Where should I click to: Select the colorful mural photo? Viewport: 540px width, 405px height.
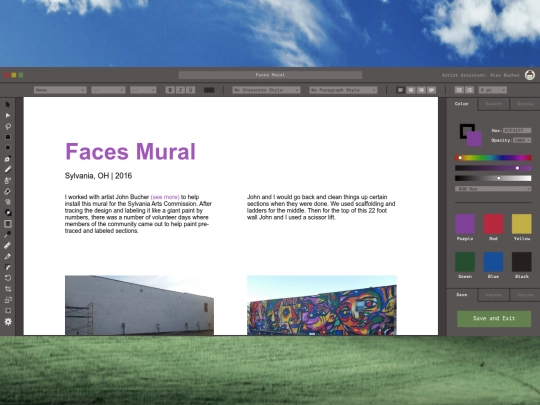pyautogui.click(x=322, y=305)
